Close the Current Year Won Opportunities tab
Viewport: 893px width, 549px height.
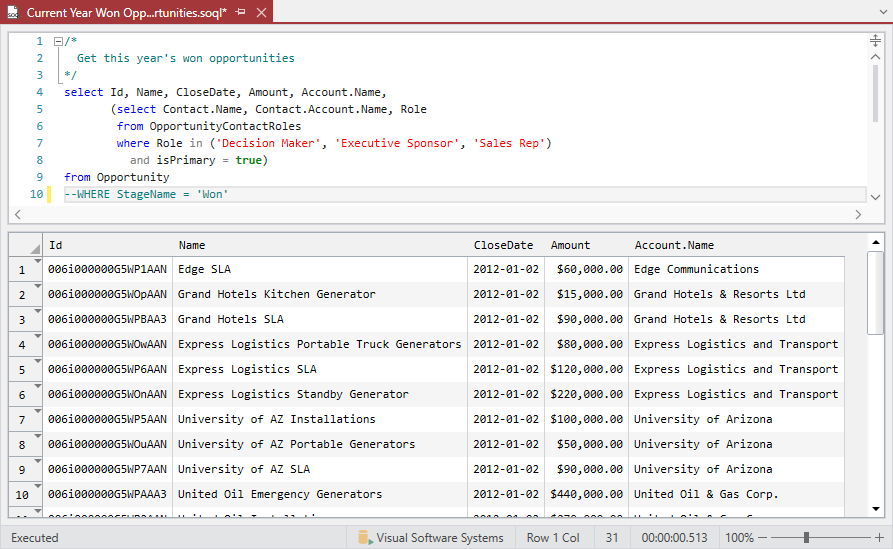(x=261, y=12)
